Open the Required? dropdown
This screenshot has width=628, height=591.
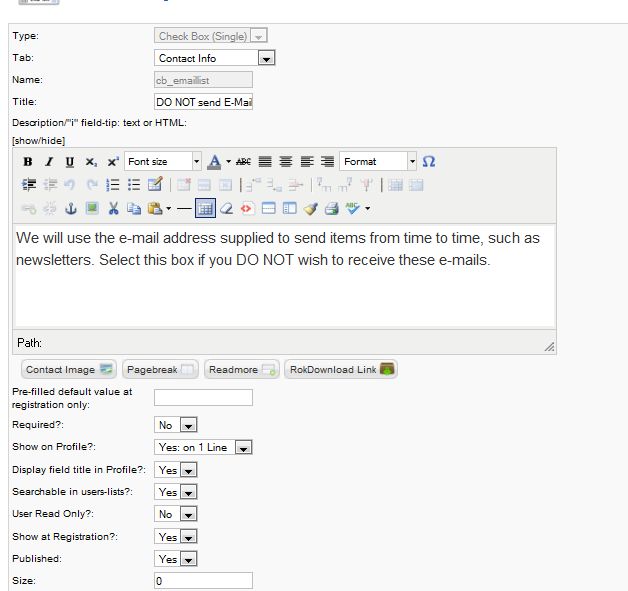pos(175,425)
